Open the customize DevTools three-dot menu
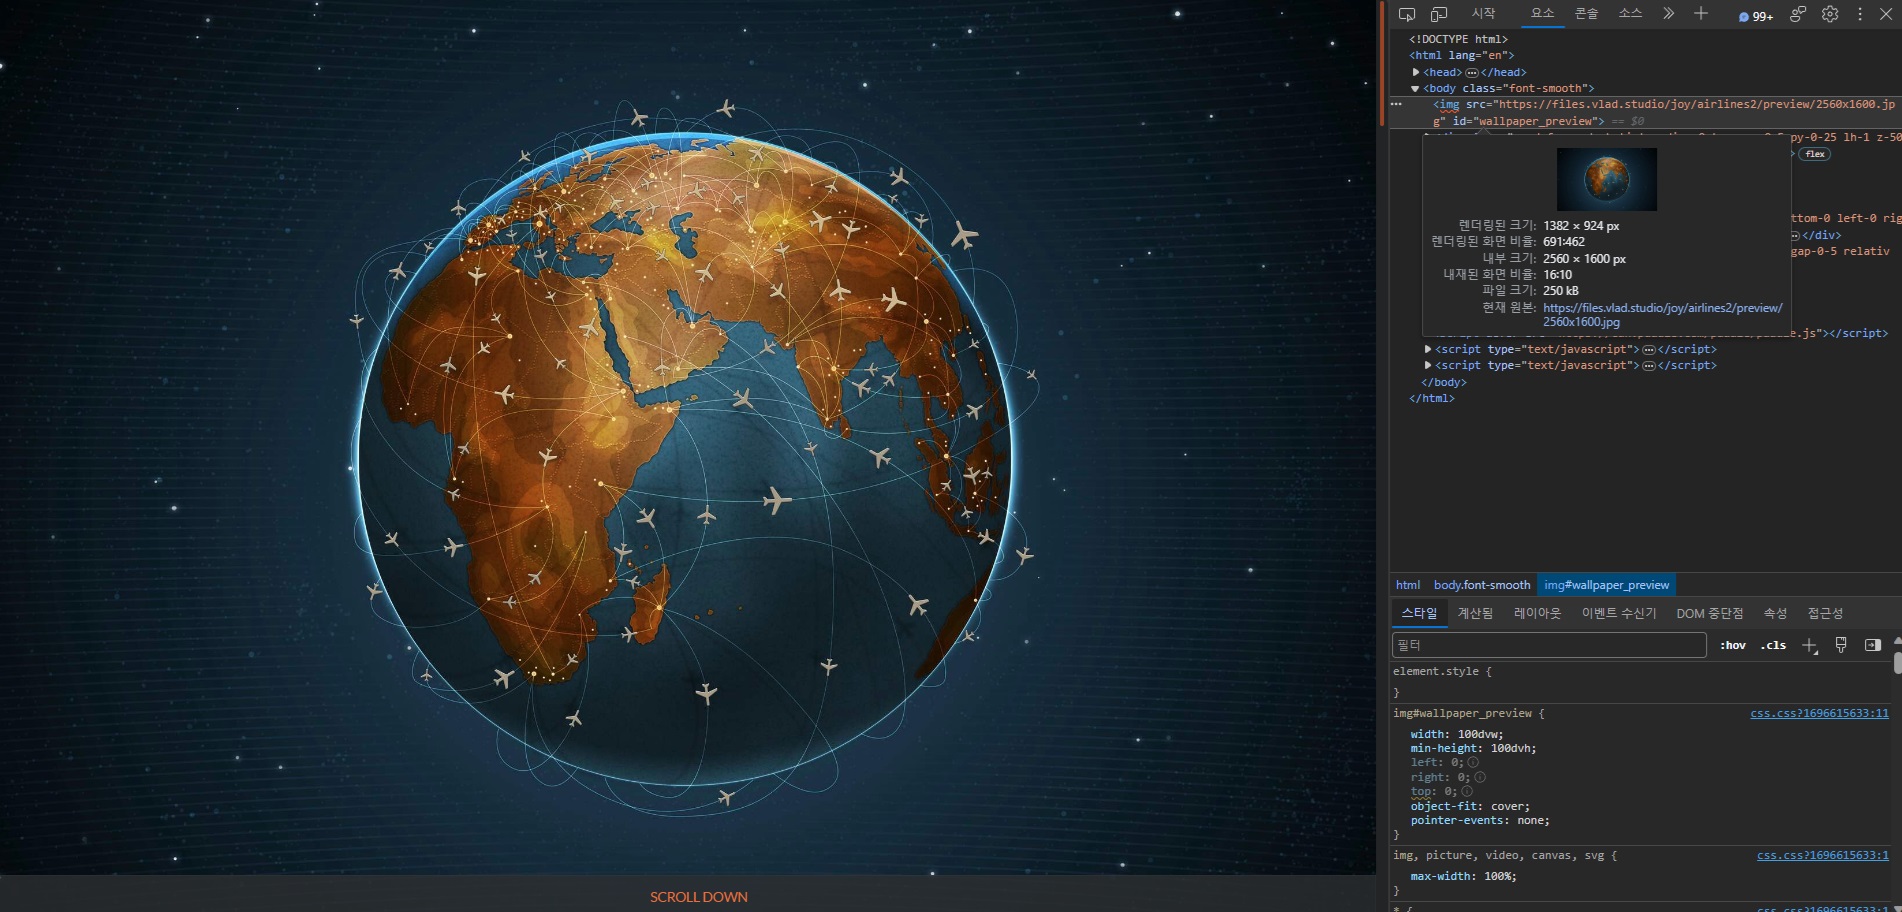 tap(1860, 14)
